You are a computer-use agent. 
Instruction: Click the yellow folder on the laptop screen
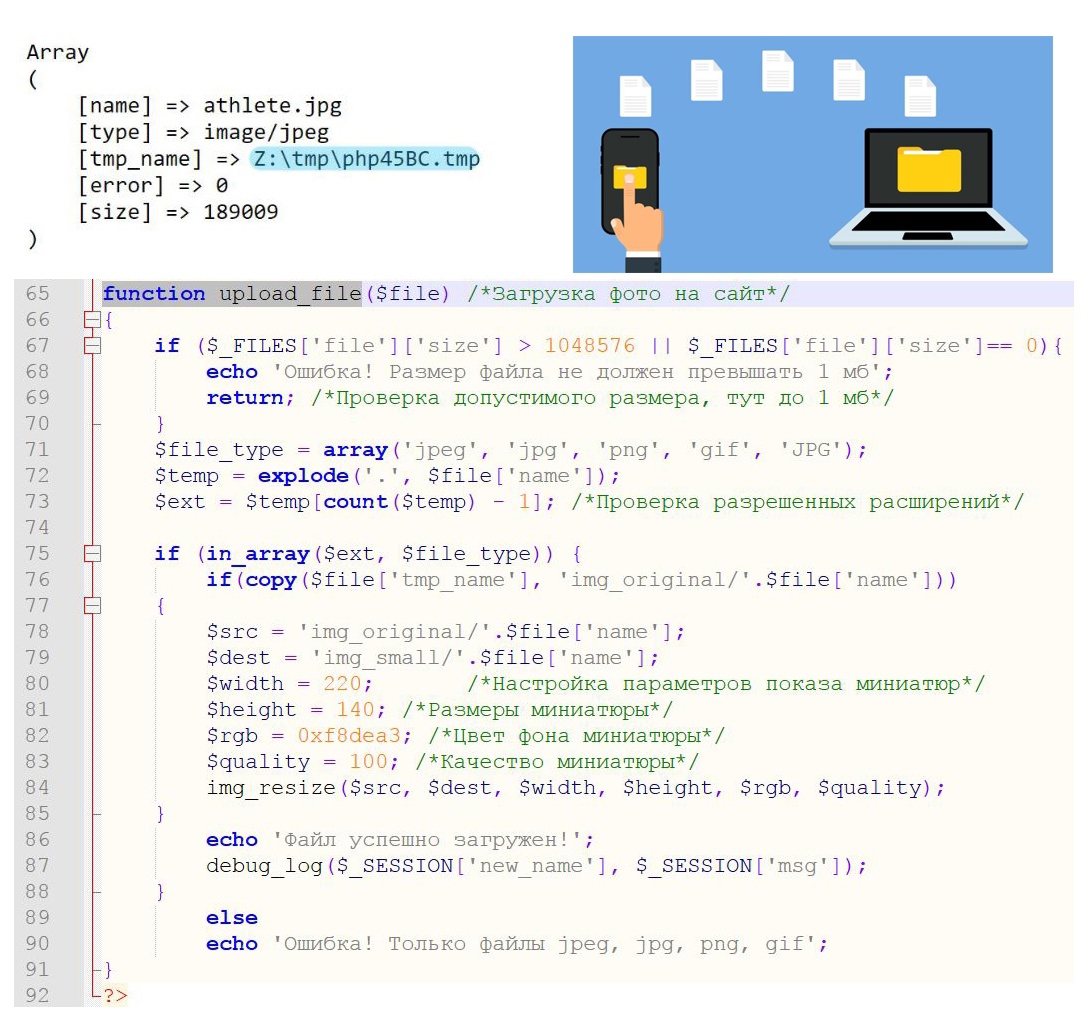[928, 169]
